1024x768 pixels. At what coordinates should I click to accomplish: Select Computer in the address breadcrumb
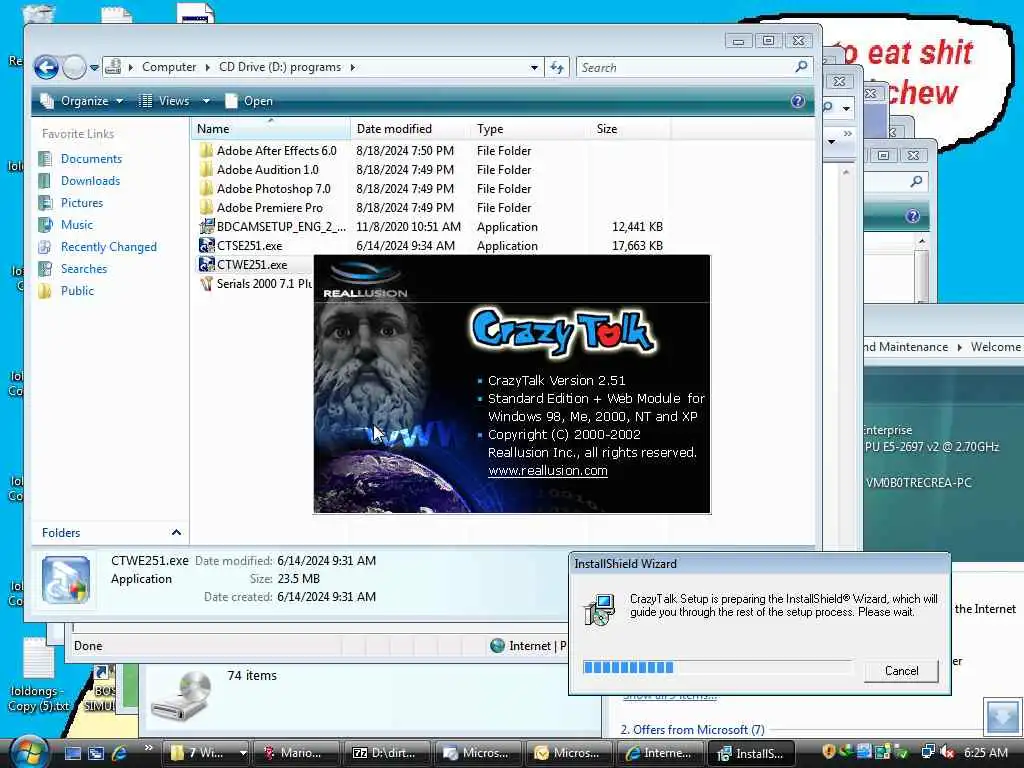168,67
